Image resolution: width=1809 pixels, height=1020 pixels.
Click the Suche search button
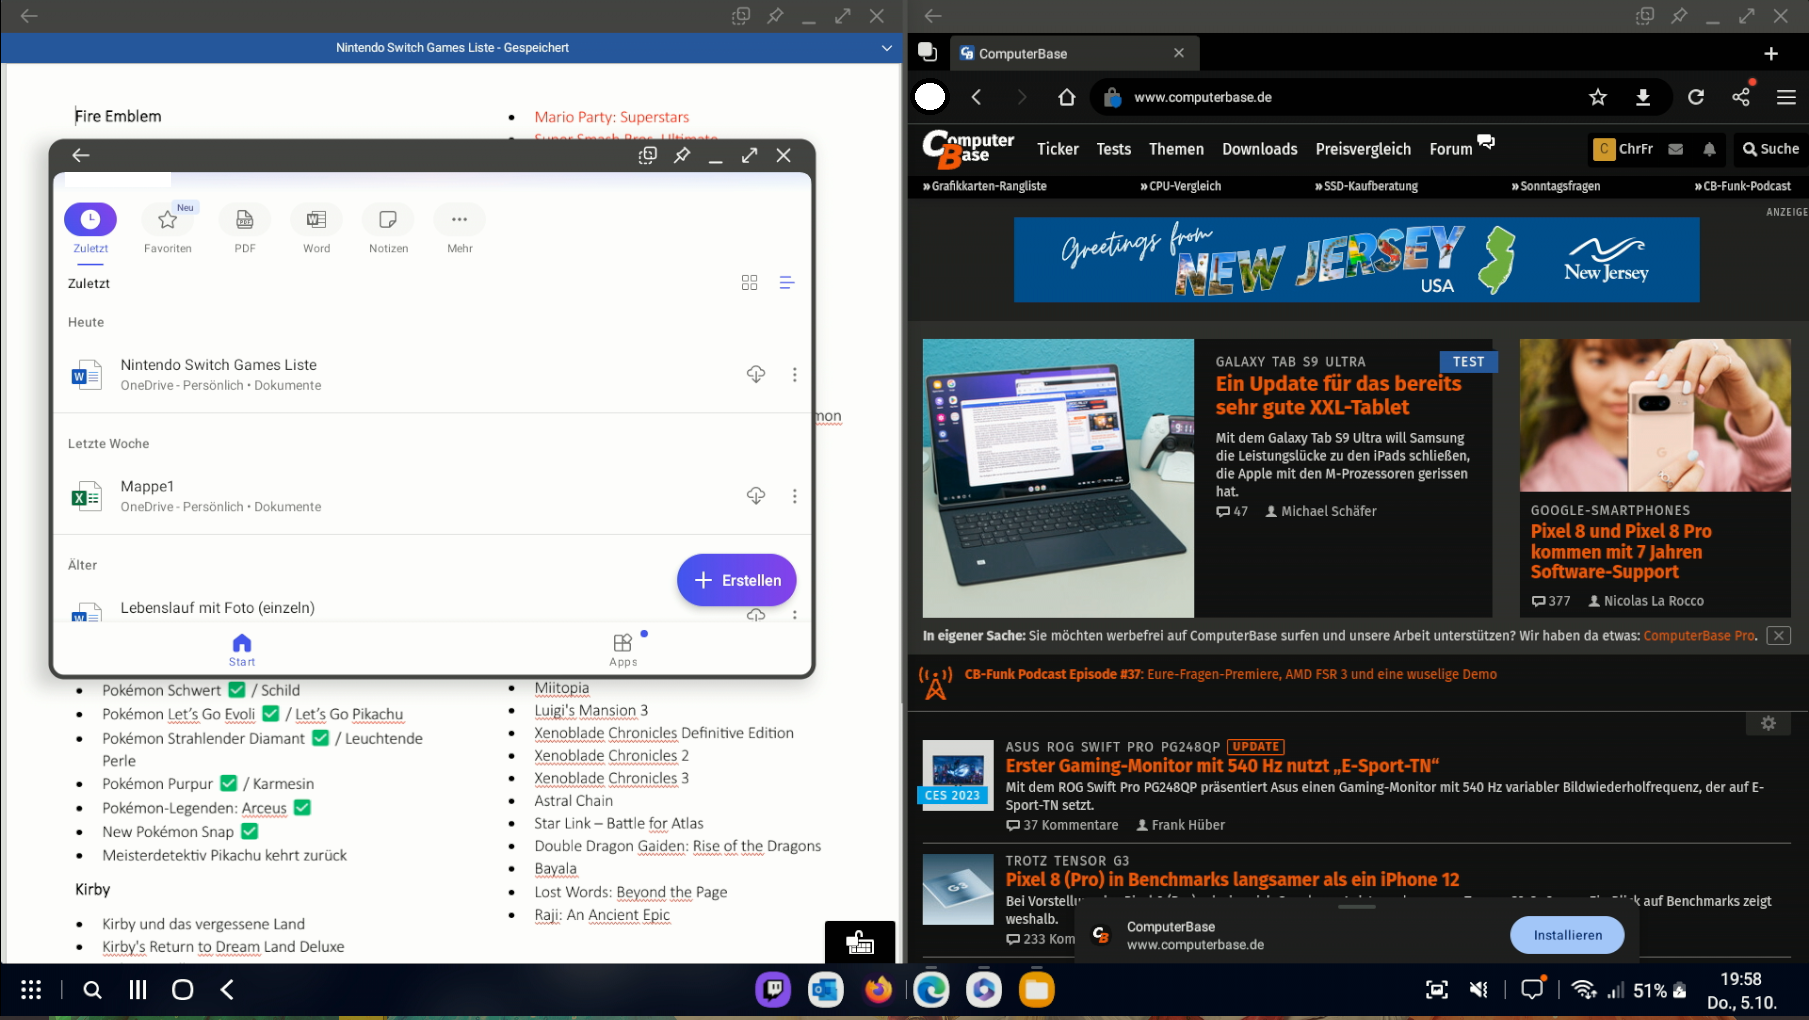[1771, 149]
